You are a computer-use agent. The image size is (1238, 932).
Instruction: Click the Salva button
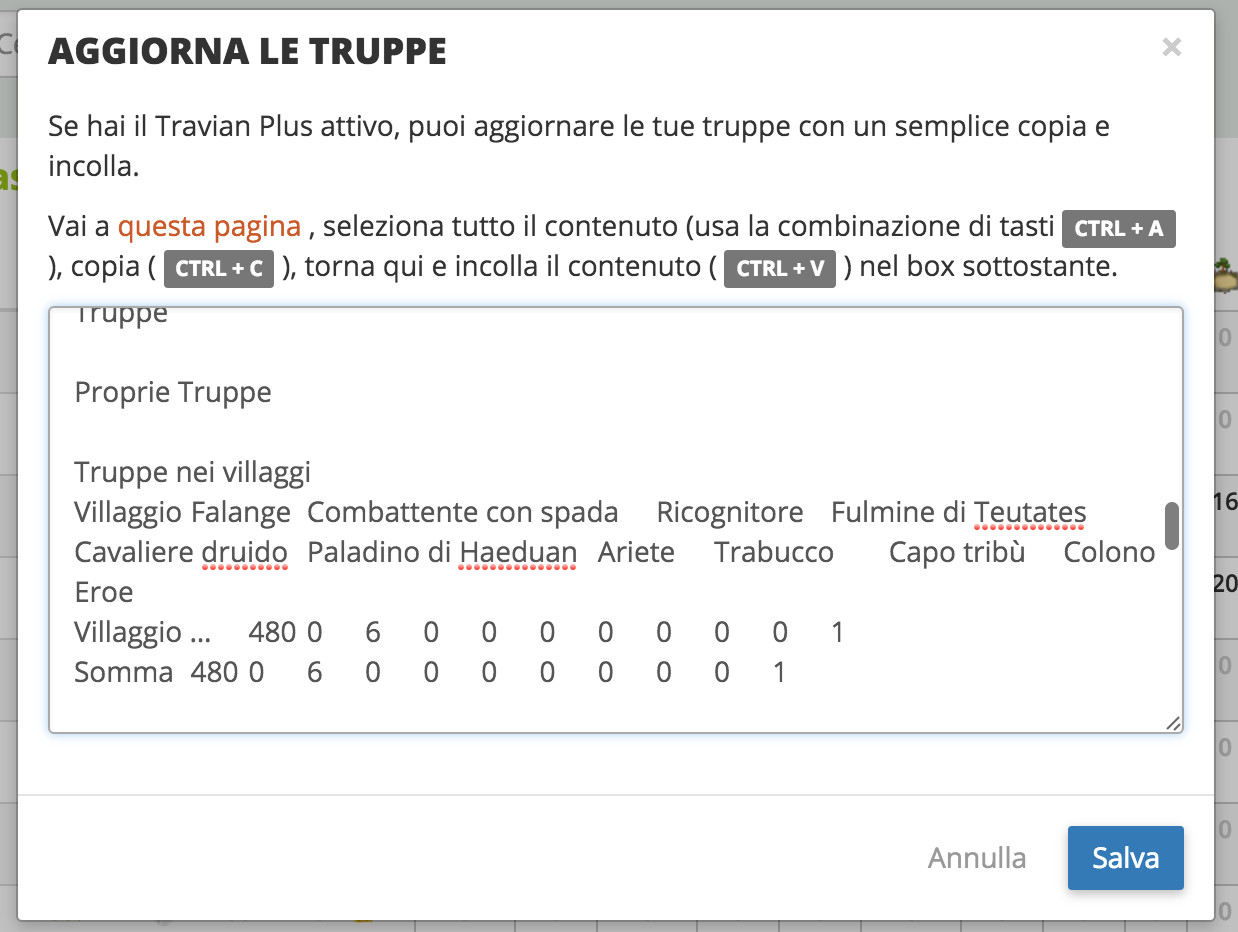coord(1125,858)
